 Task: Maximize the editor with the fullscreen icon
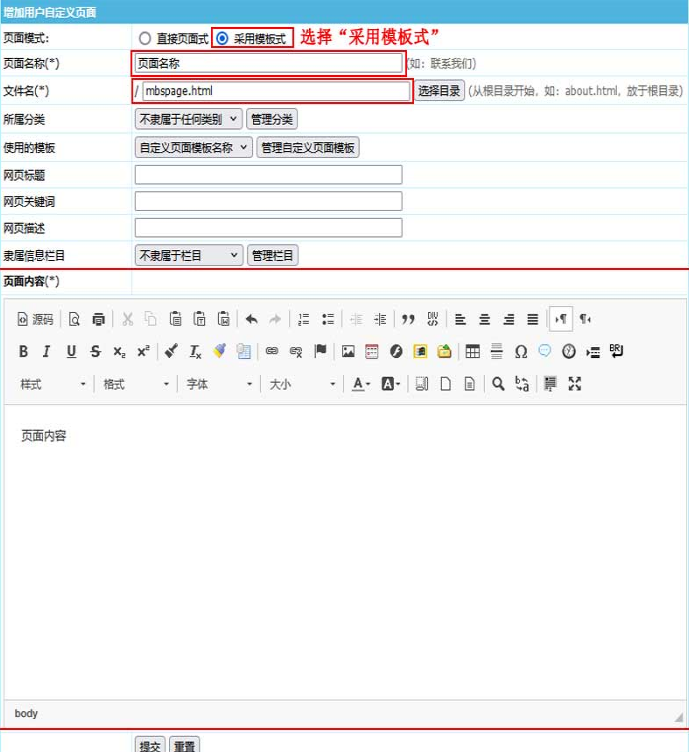(574, 384)
